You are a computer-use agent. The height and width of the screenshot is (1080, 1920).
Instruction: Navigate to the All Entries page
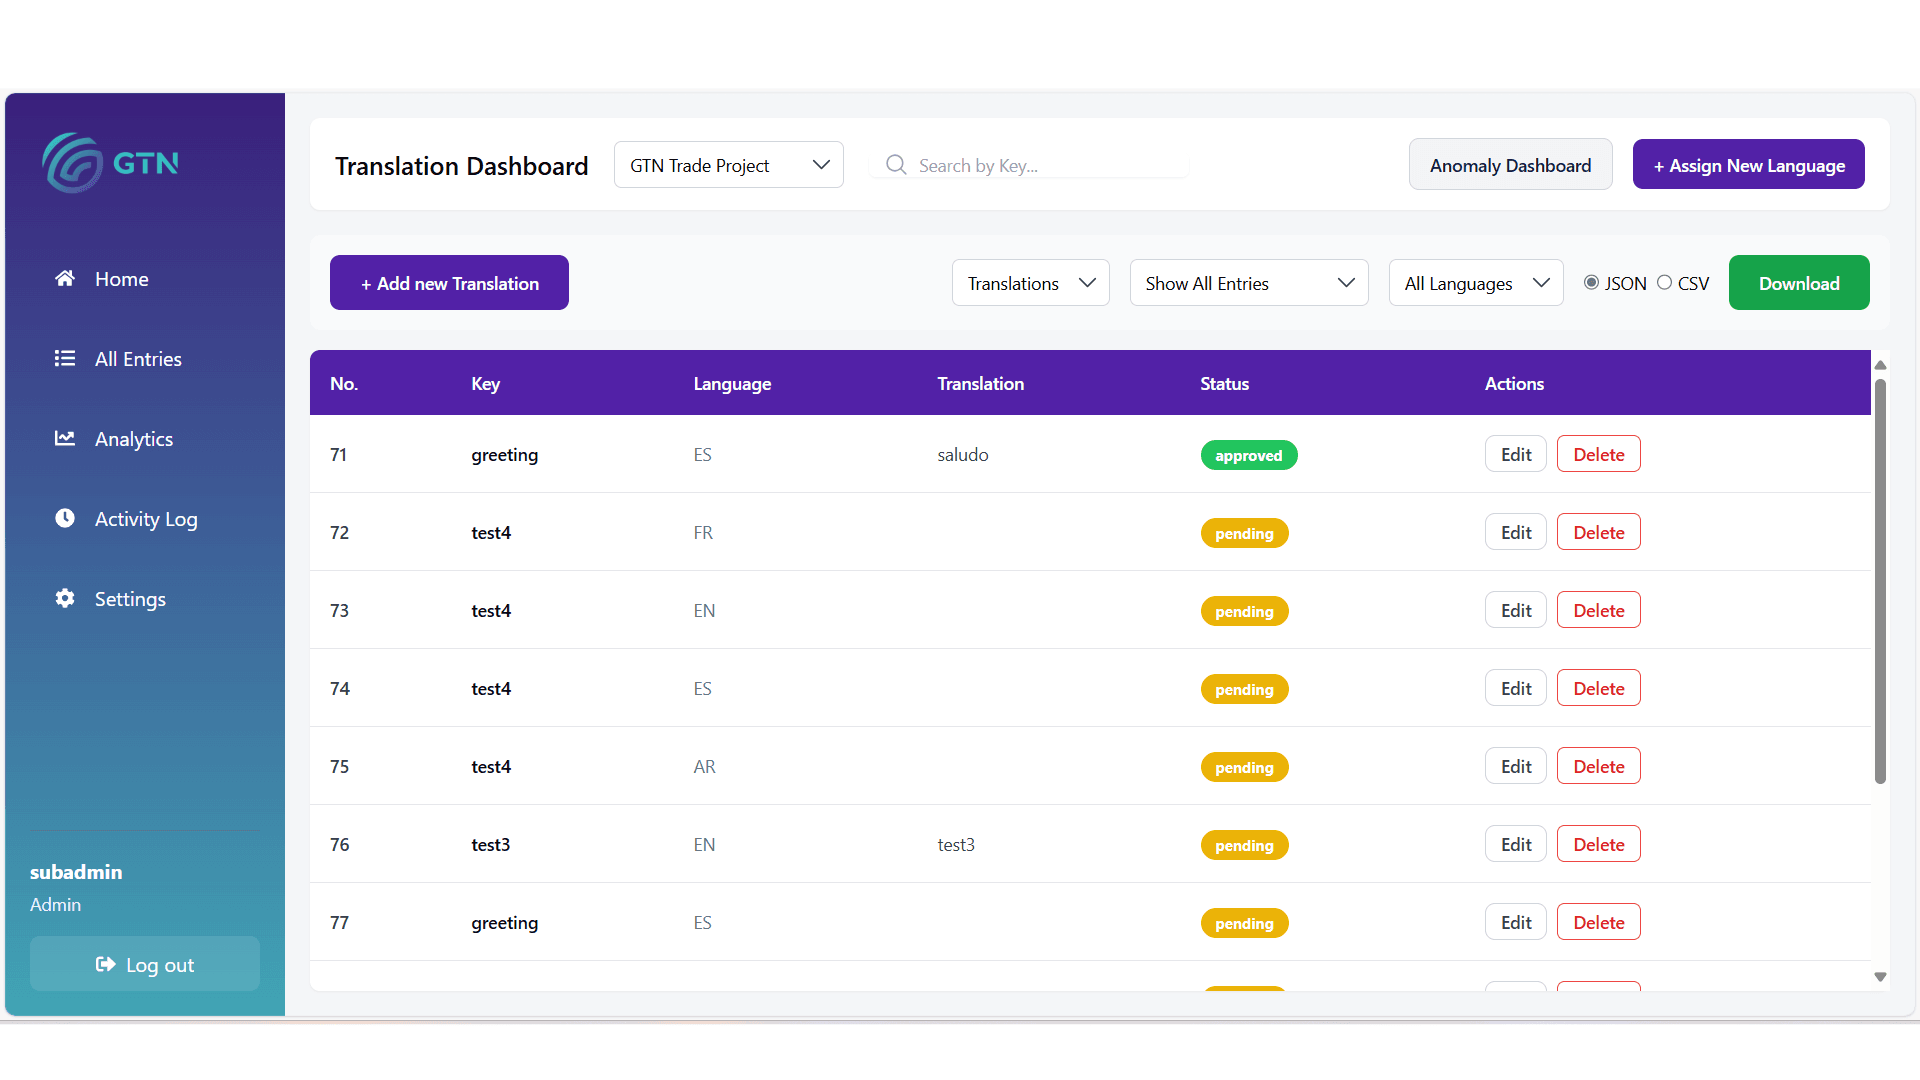coord(138,358)
